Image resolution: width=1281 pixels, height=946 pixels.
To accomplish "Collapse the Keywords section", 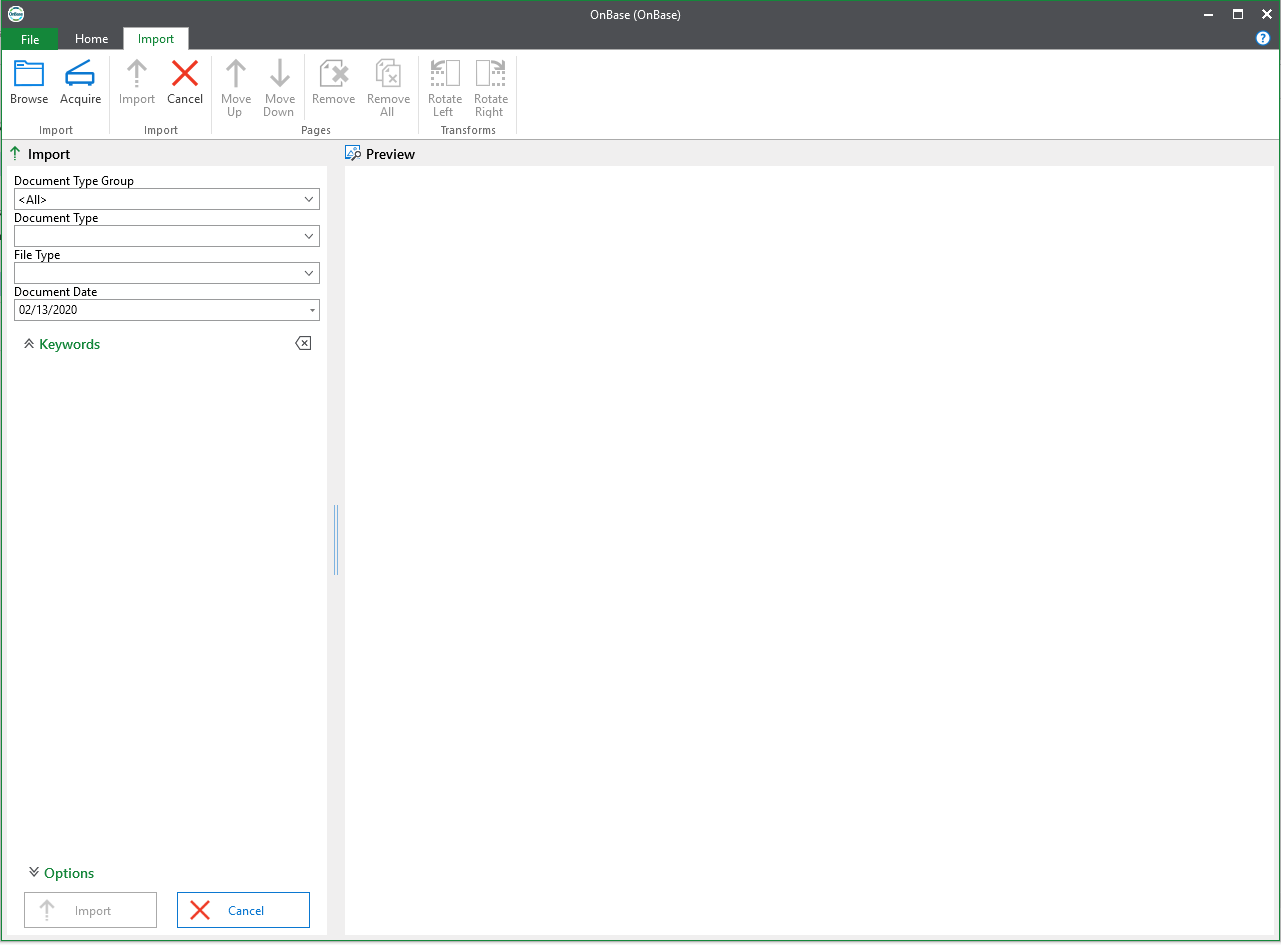I will (x=29, y=343).
